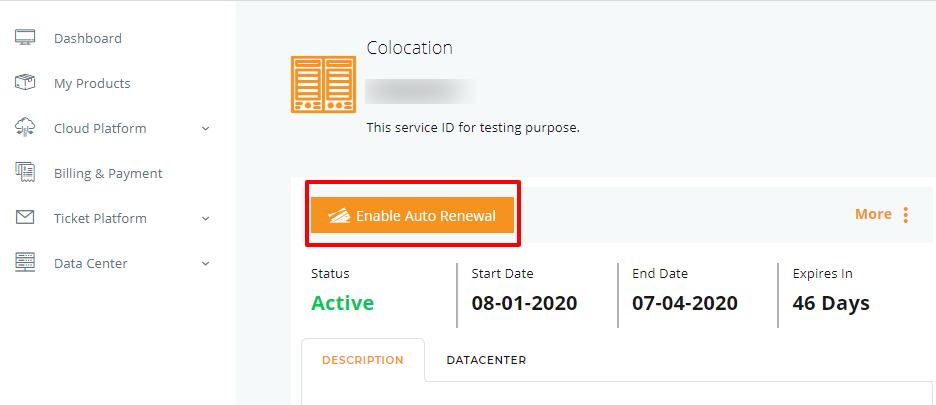Go to Billing & Payment
The width and height of the screenshot is (936, 405).
pos(108,173)
